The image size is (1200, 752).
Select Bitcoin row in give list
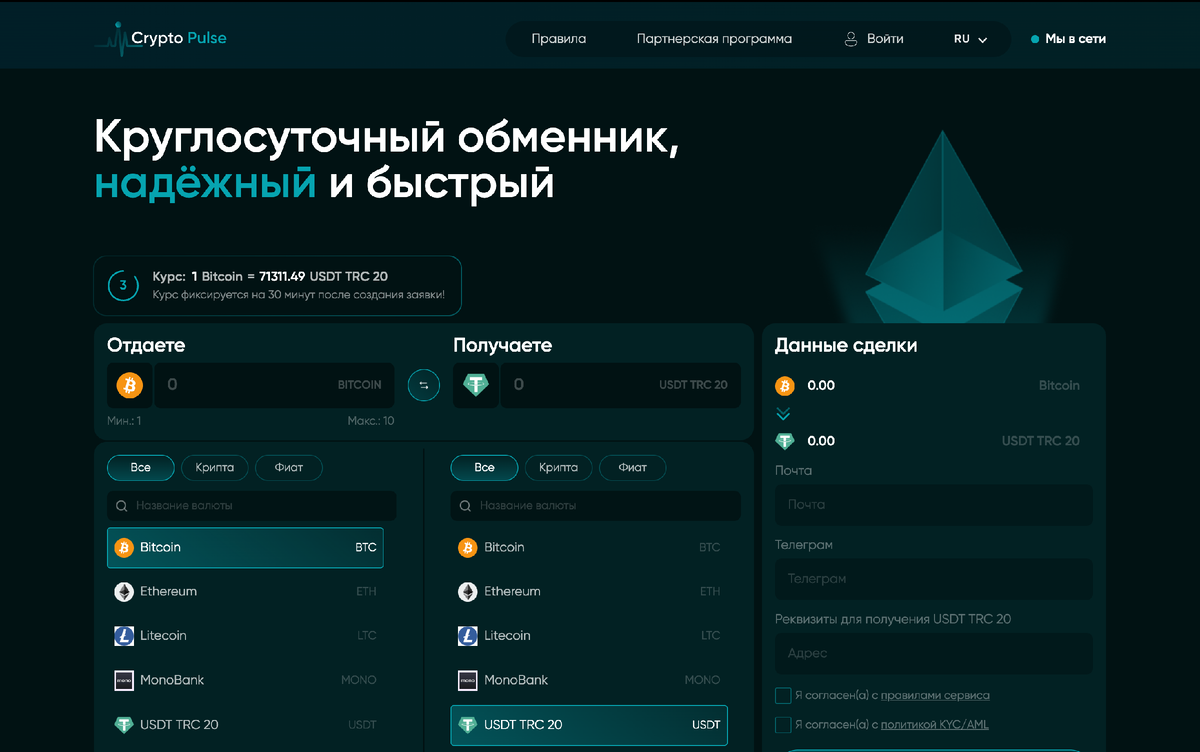tap(245, 548)
